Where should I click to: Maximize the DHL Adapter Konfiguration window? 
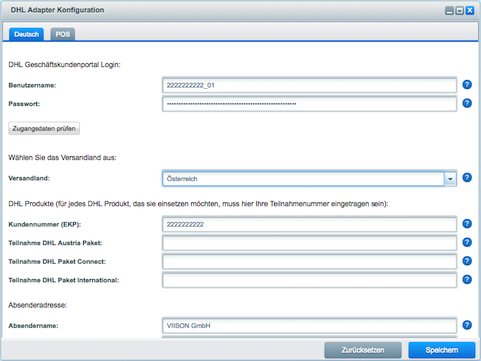(459, 11)
